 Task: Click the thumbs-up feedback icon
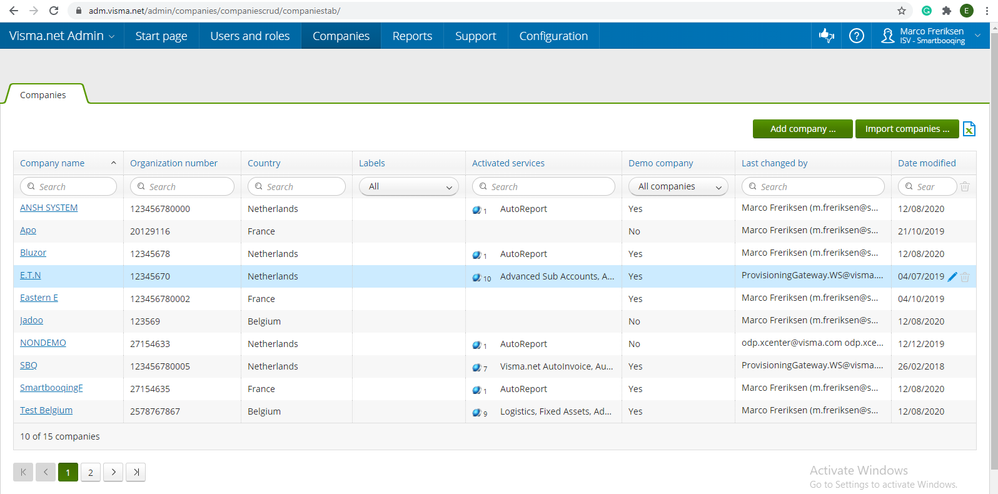point(826,36)
